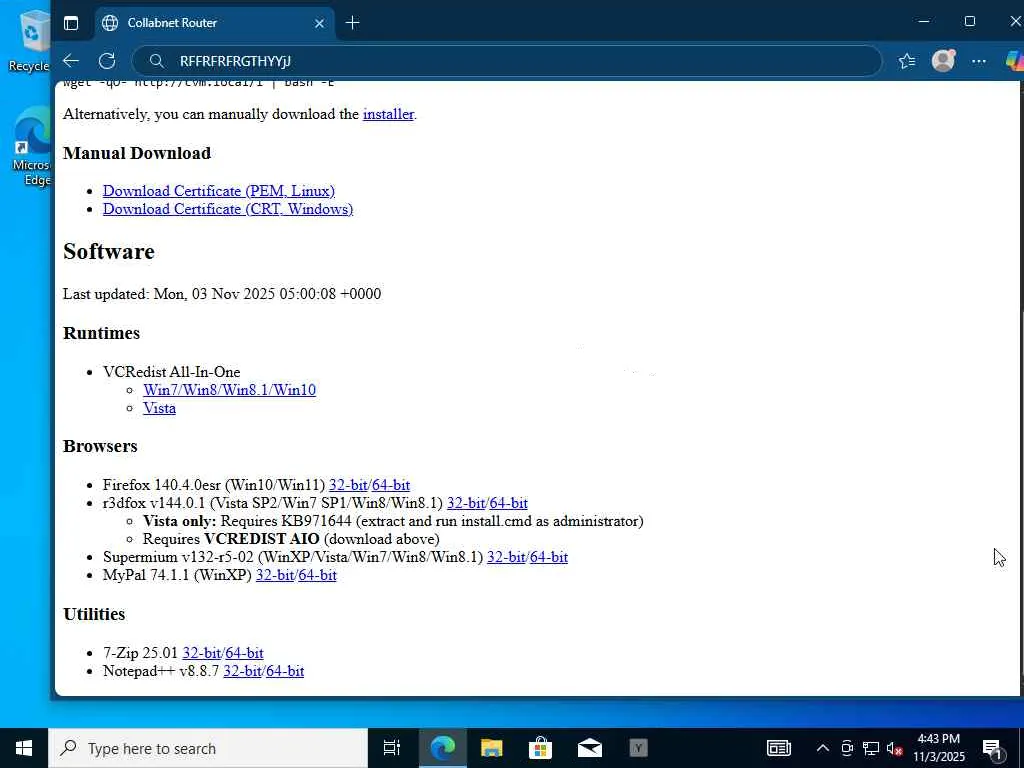Open the Copilot sidebar icon
Image resolution: width=1024 pixels, height=768 pixels.
pos(1015,61)
